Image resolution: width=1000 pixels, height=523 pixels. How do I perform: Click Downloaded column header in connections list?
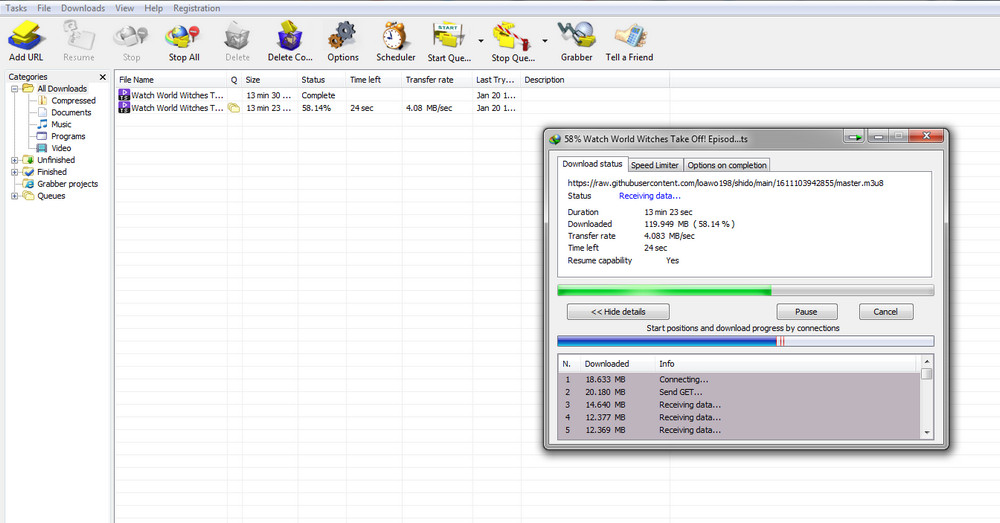click(x=617, y=364)
